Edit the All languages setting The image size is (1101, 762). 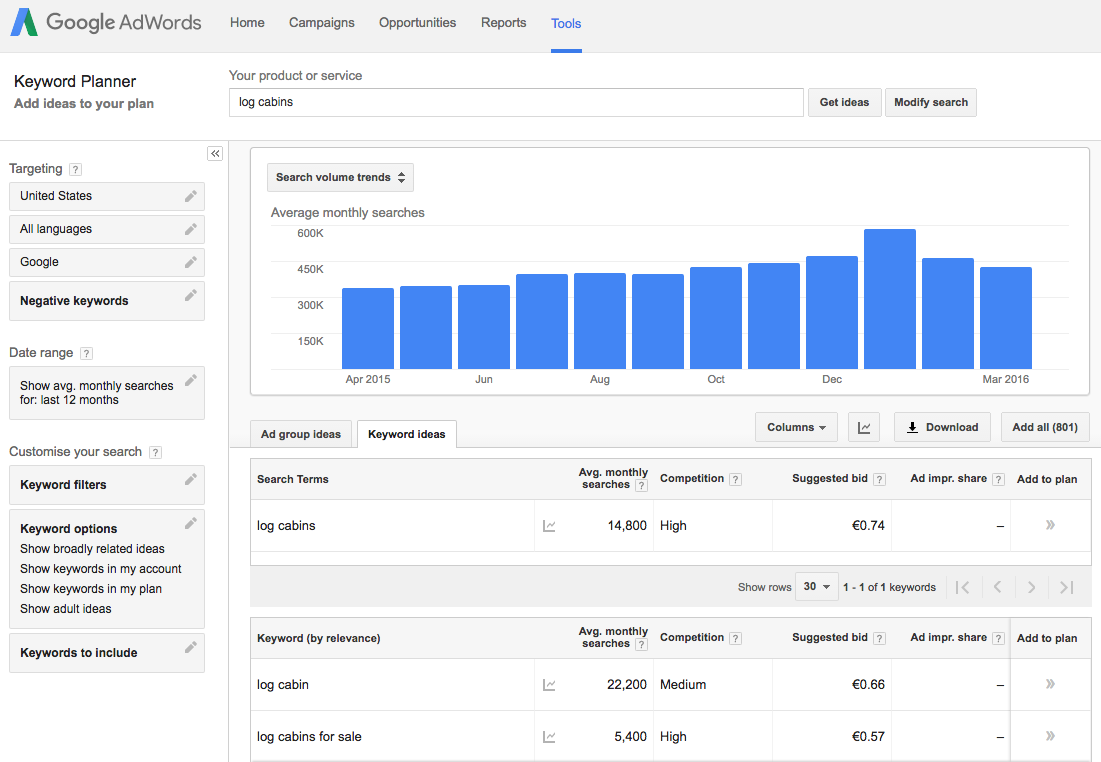click(x=190, y=229)
